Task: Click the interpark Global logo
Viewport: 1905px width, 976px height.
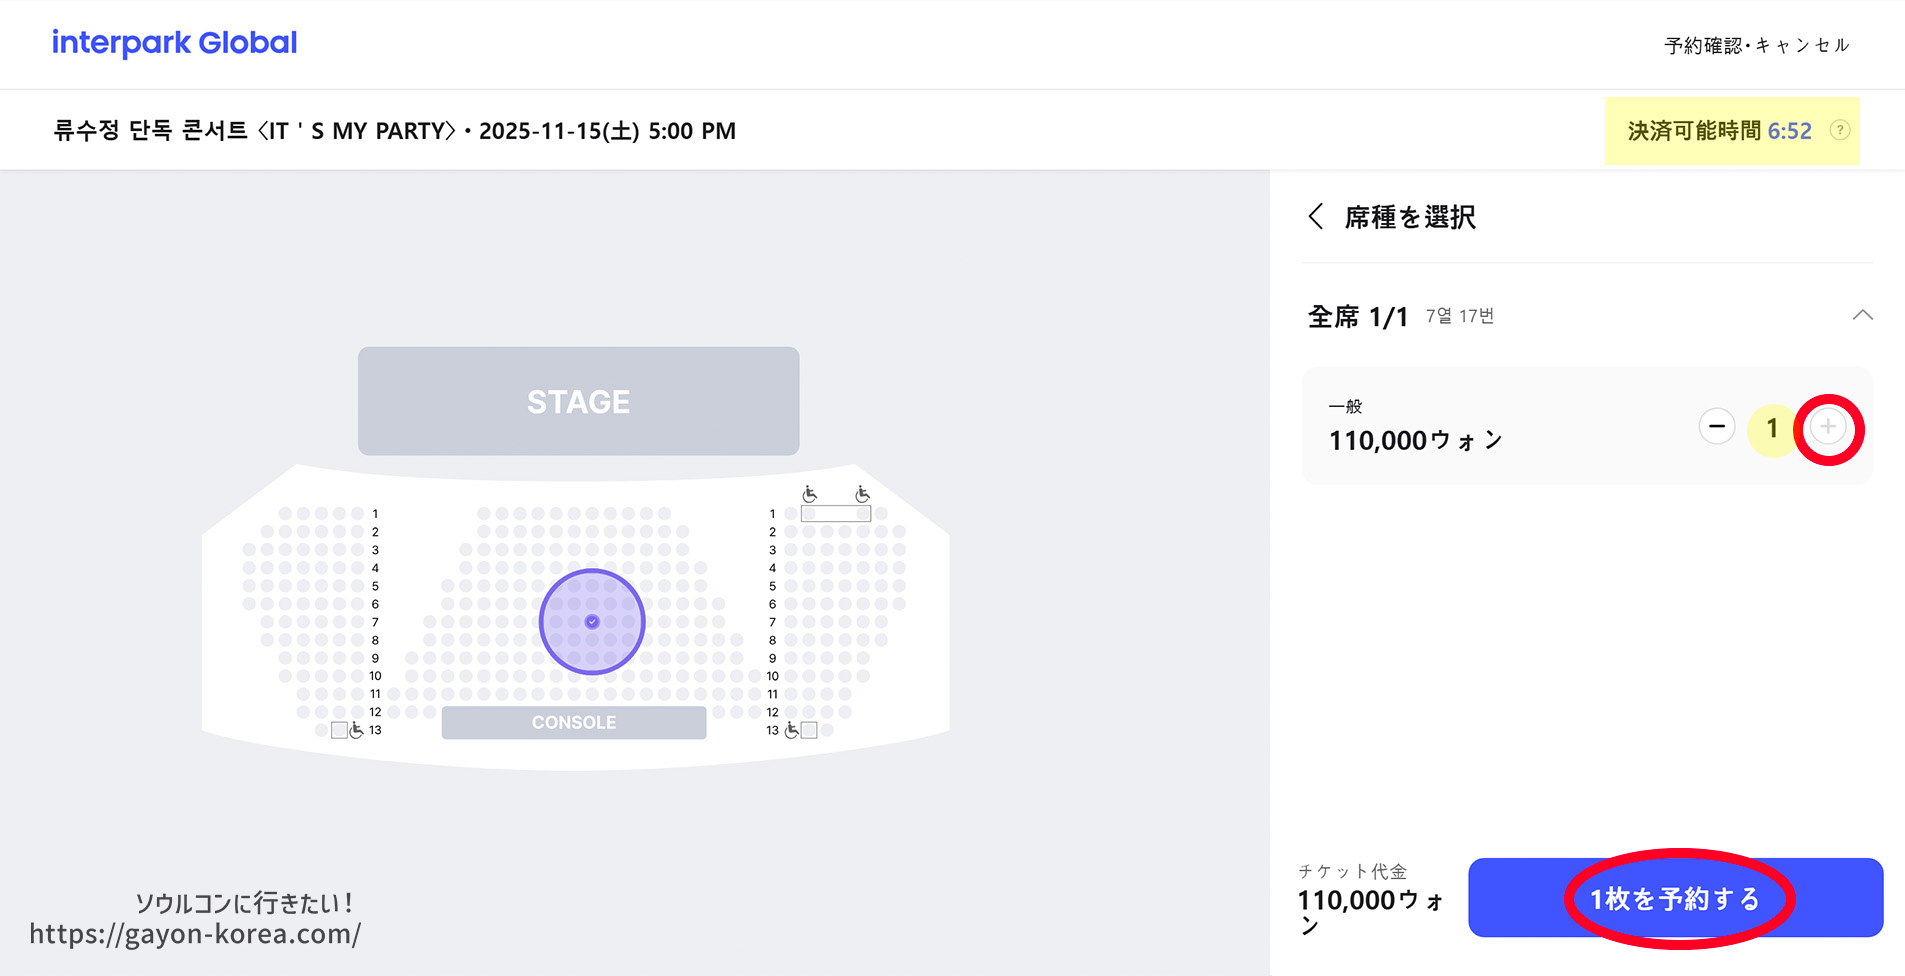Action: (x=175, y=43)
